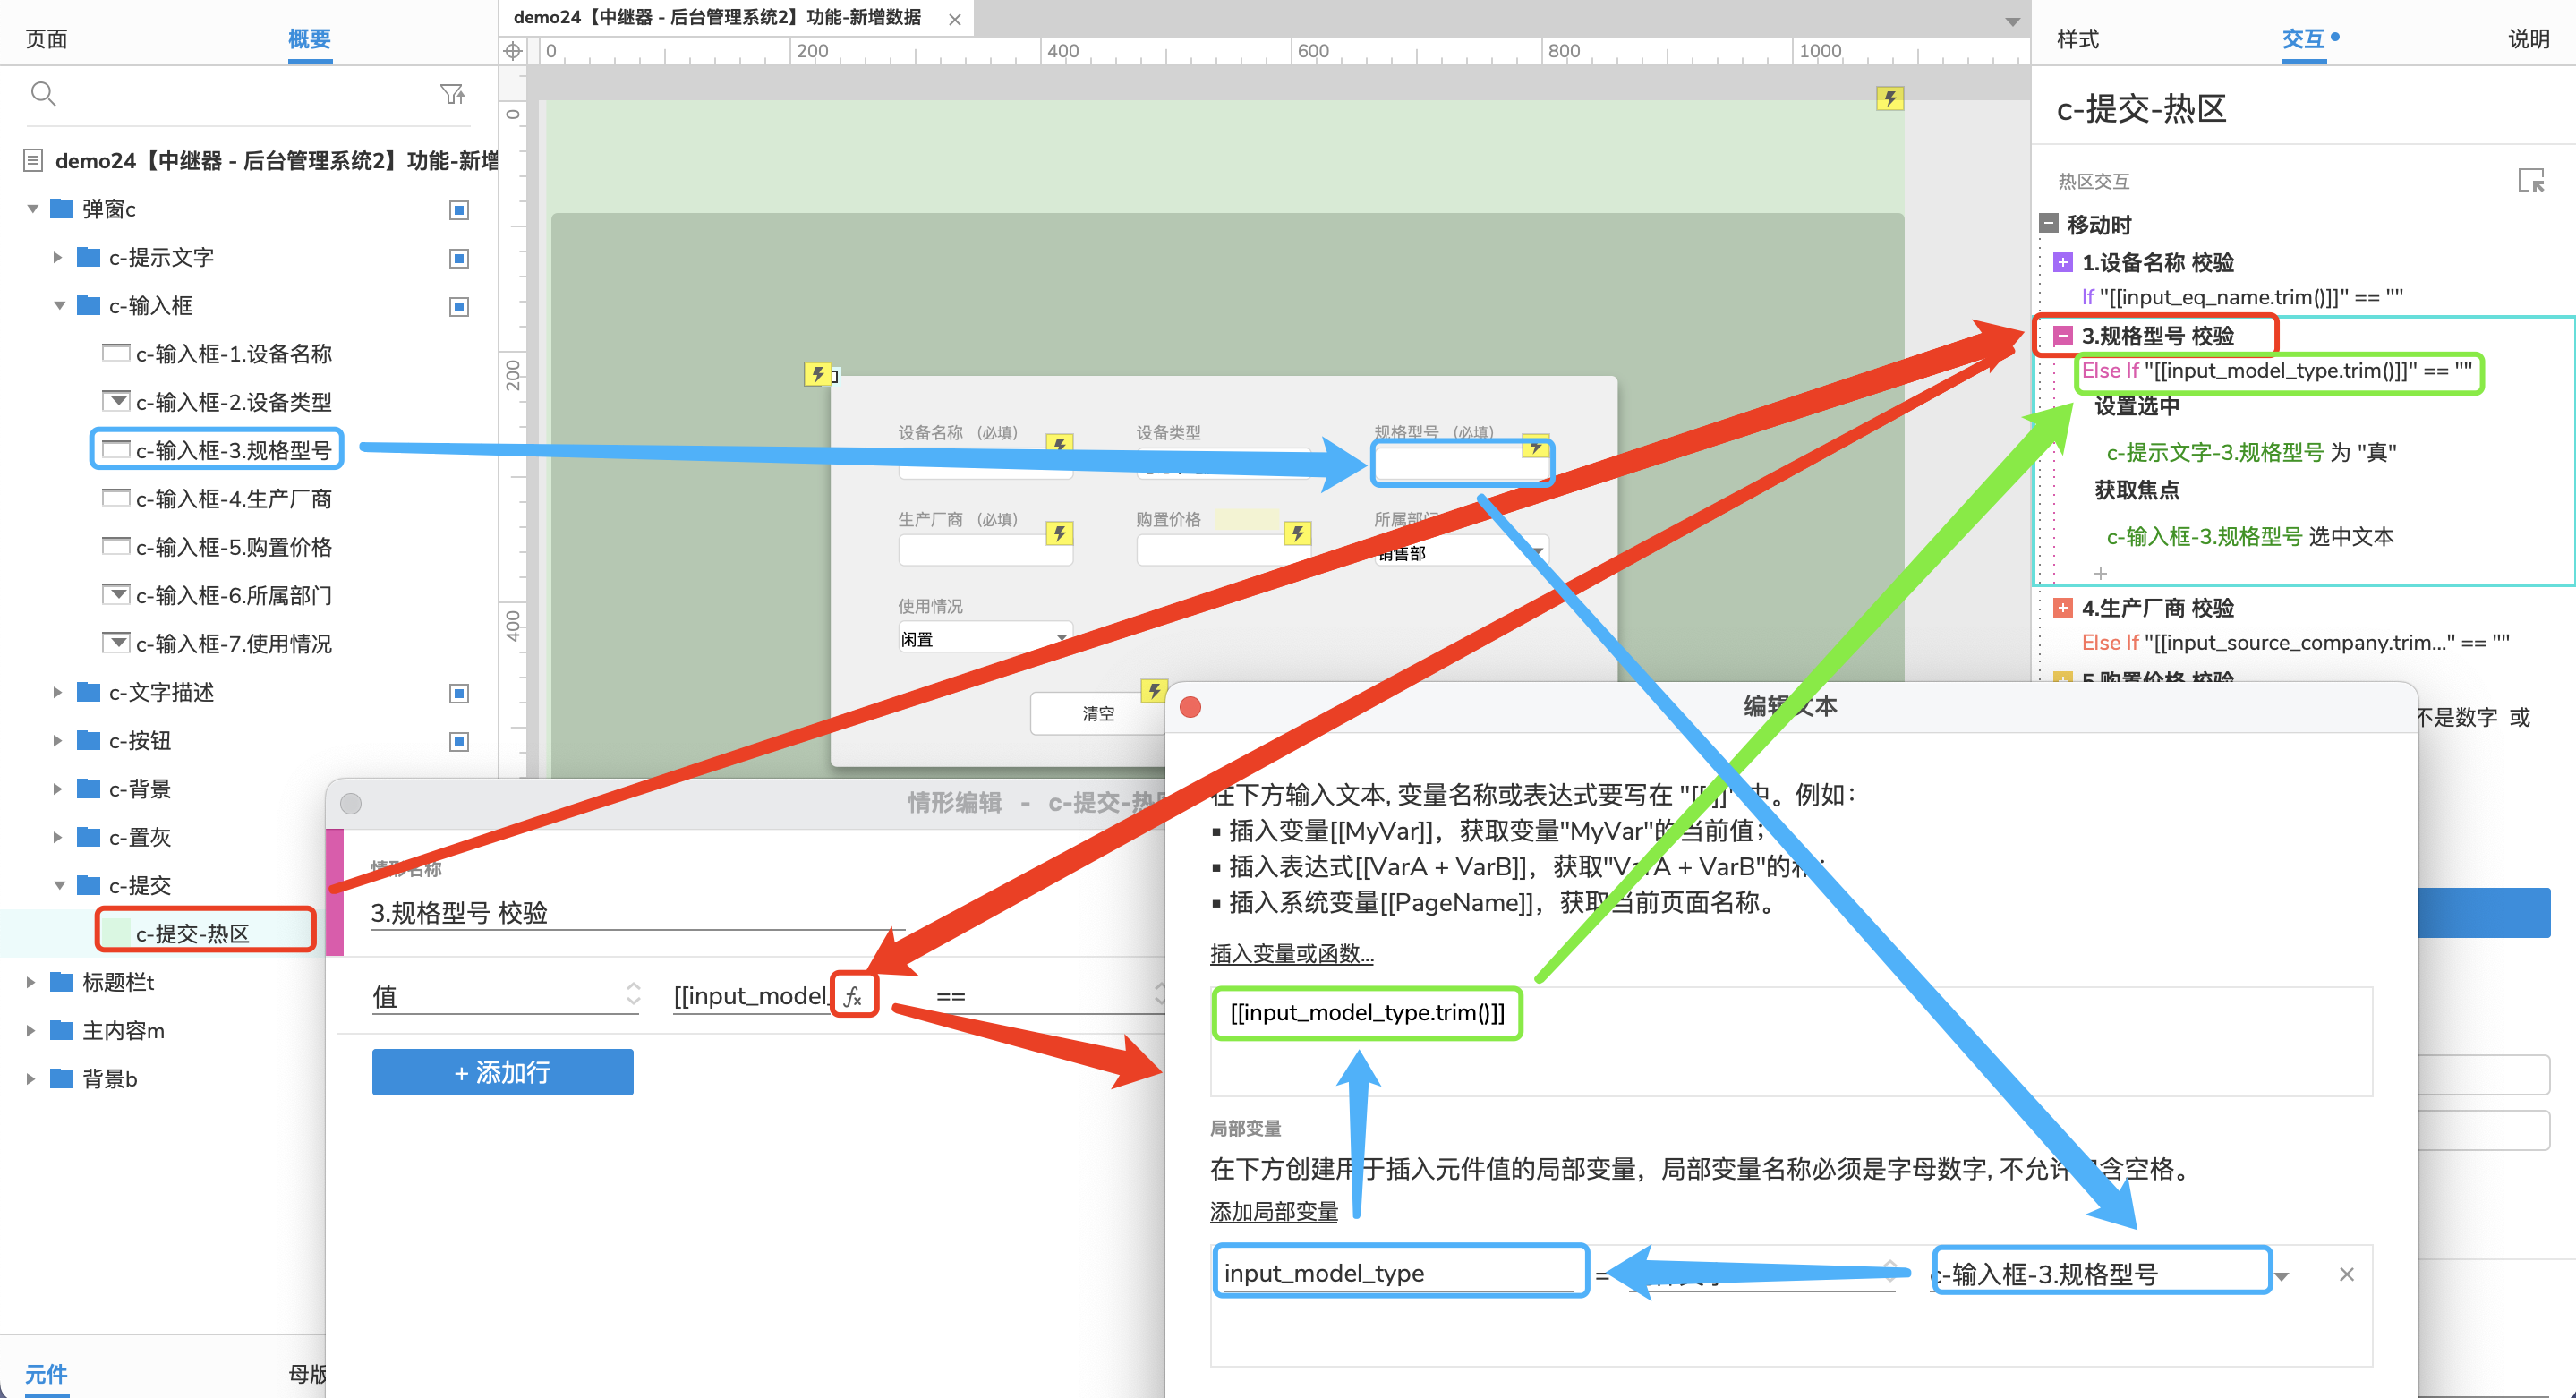The height and width of the screenshot is (1398, 2576).
Task: Click the lightning badge on 清空 button
Action: 1154,690
